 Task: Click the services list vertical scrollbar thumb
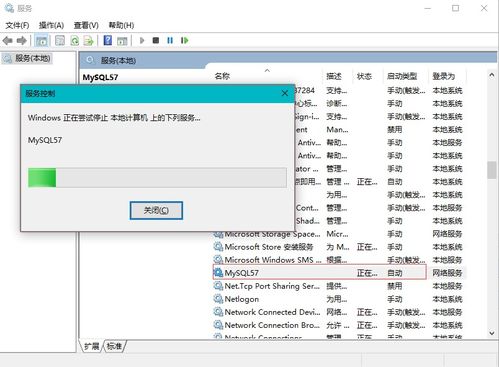pos(491,170)
